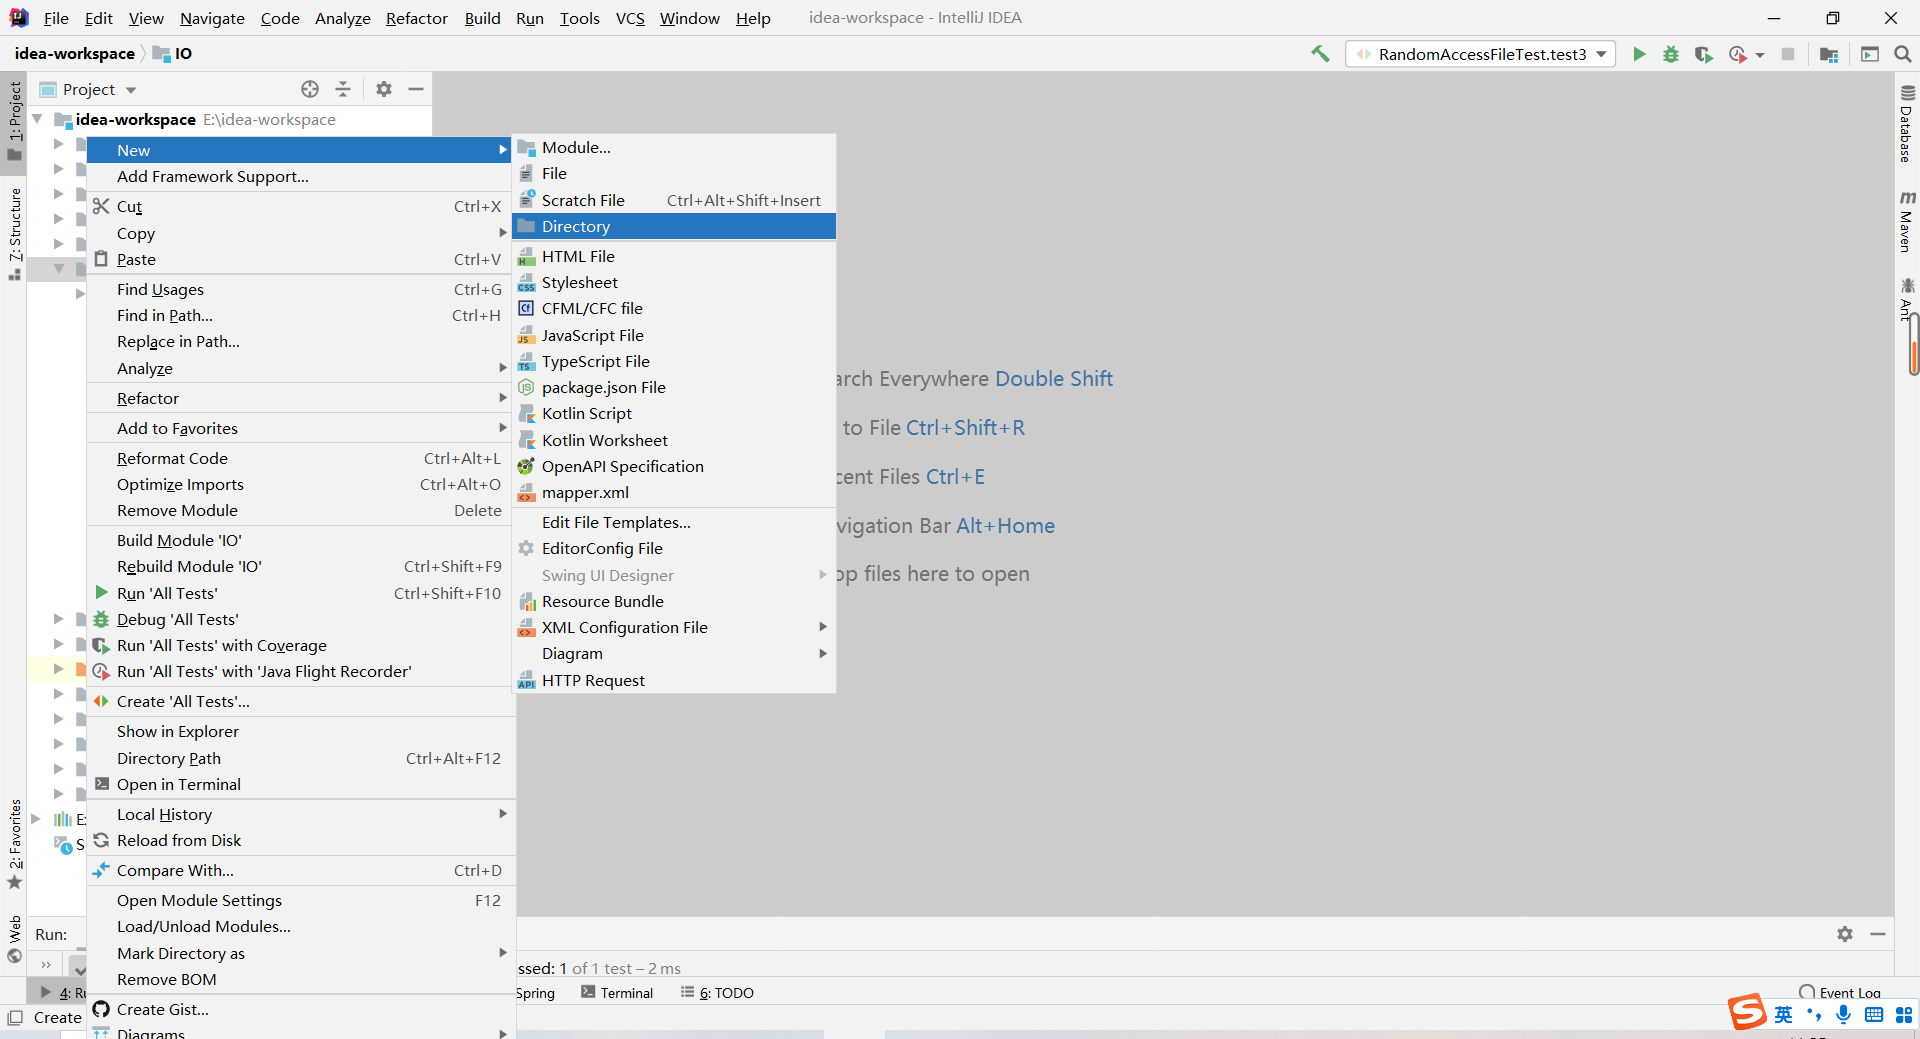The width and height of the screenshot is (1920, 1039).
Task: Open Search Everywhere magnifier icon
Action: (x=1903, y=54)
